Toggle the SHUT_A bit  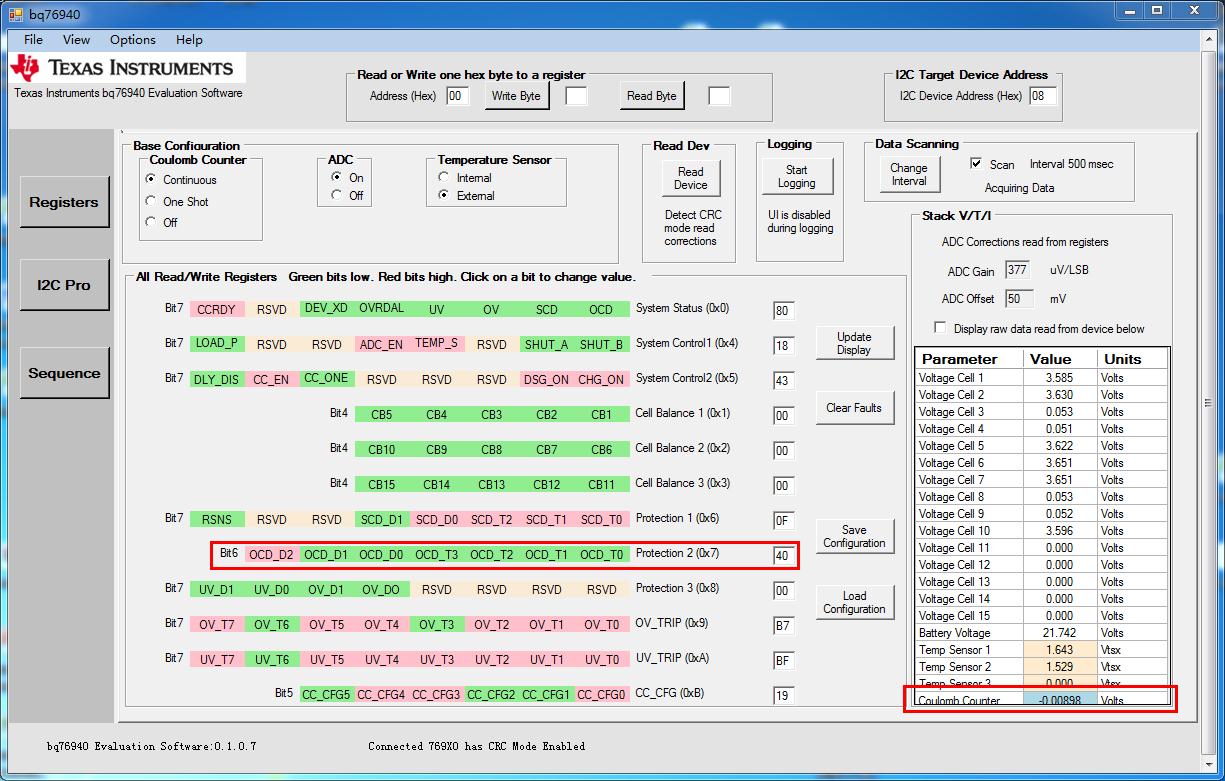pyautogui.click(x=547, y=344)
